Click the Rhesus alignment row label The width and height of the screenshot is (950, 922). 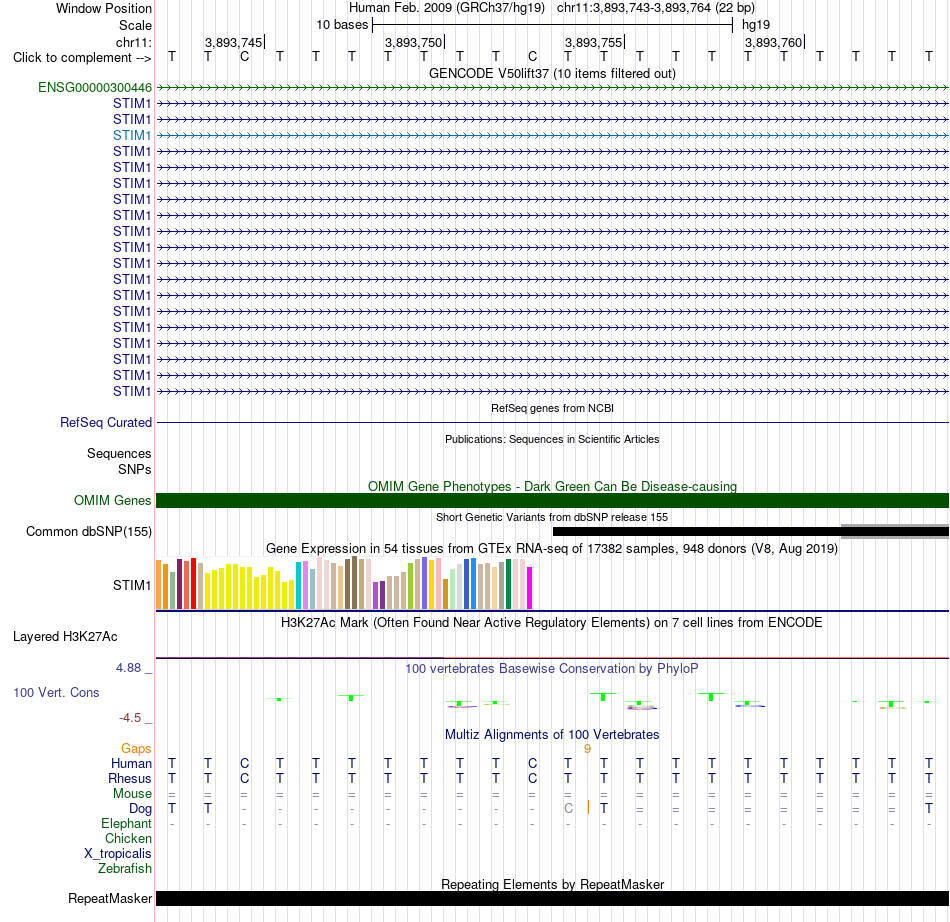coord(130,778)
